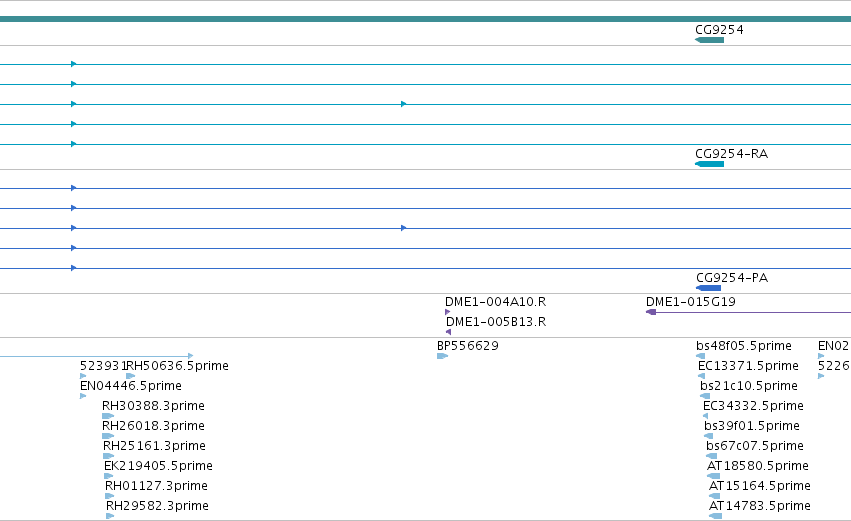This screenshot has height=521, width=851.
Task: Click the EN02 EST arrow at right edge
Action: [x=821, y=356]
